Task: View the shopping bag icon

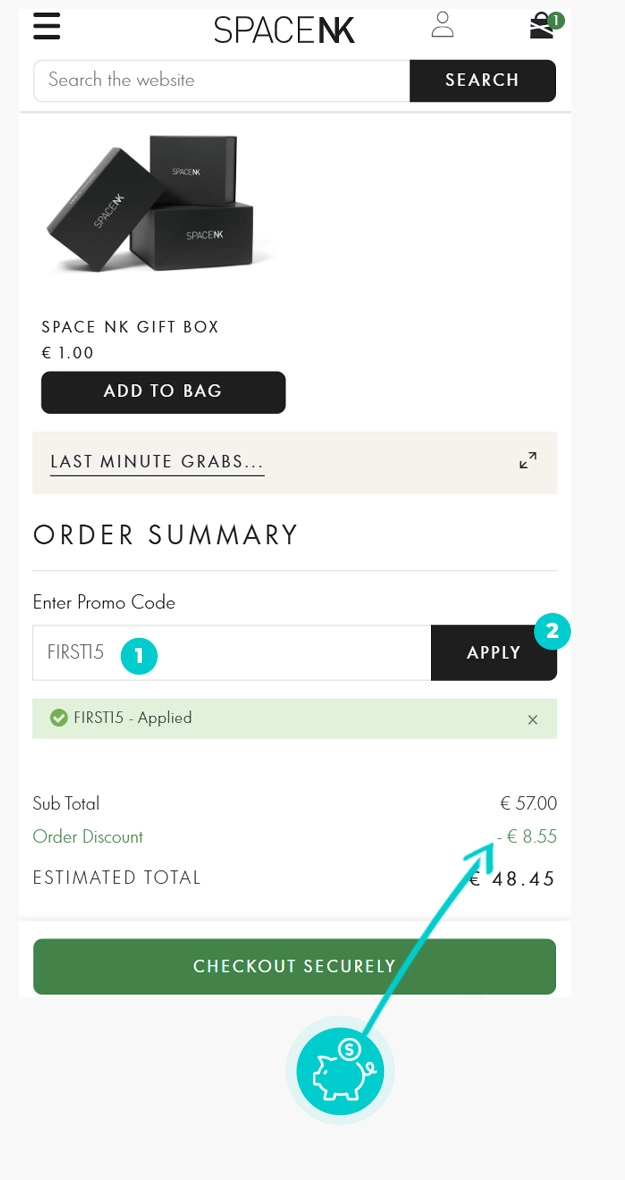Action: click(x=542, y=26)
